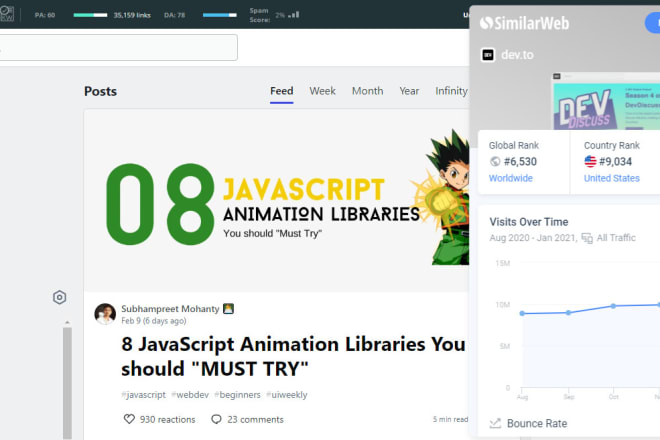Switch to the Week tab
660x440 pixels.
[322, 91]
